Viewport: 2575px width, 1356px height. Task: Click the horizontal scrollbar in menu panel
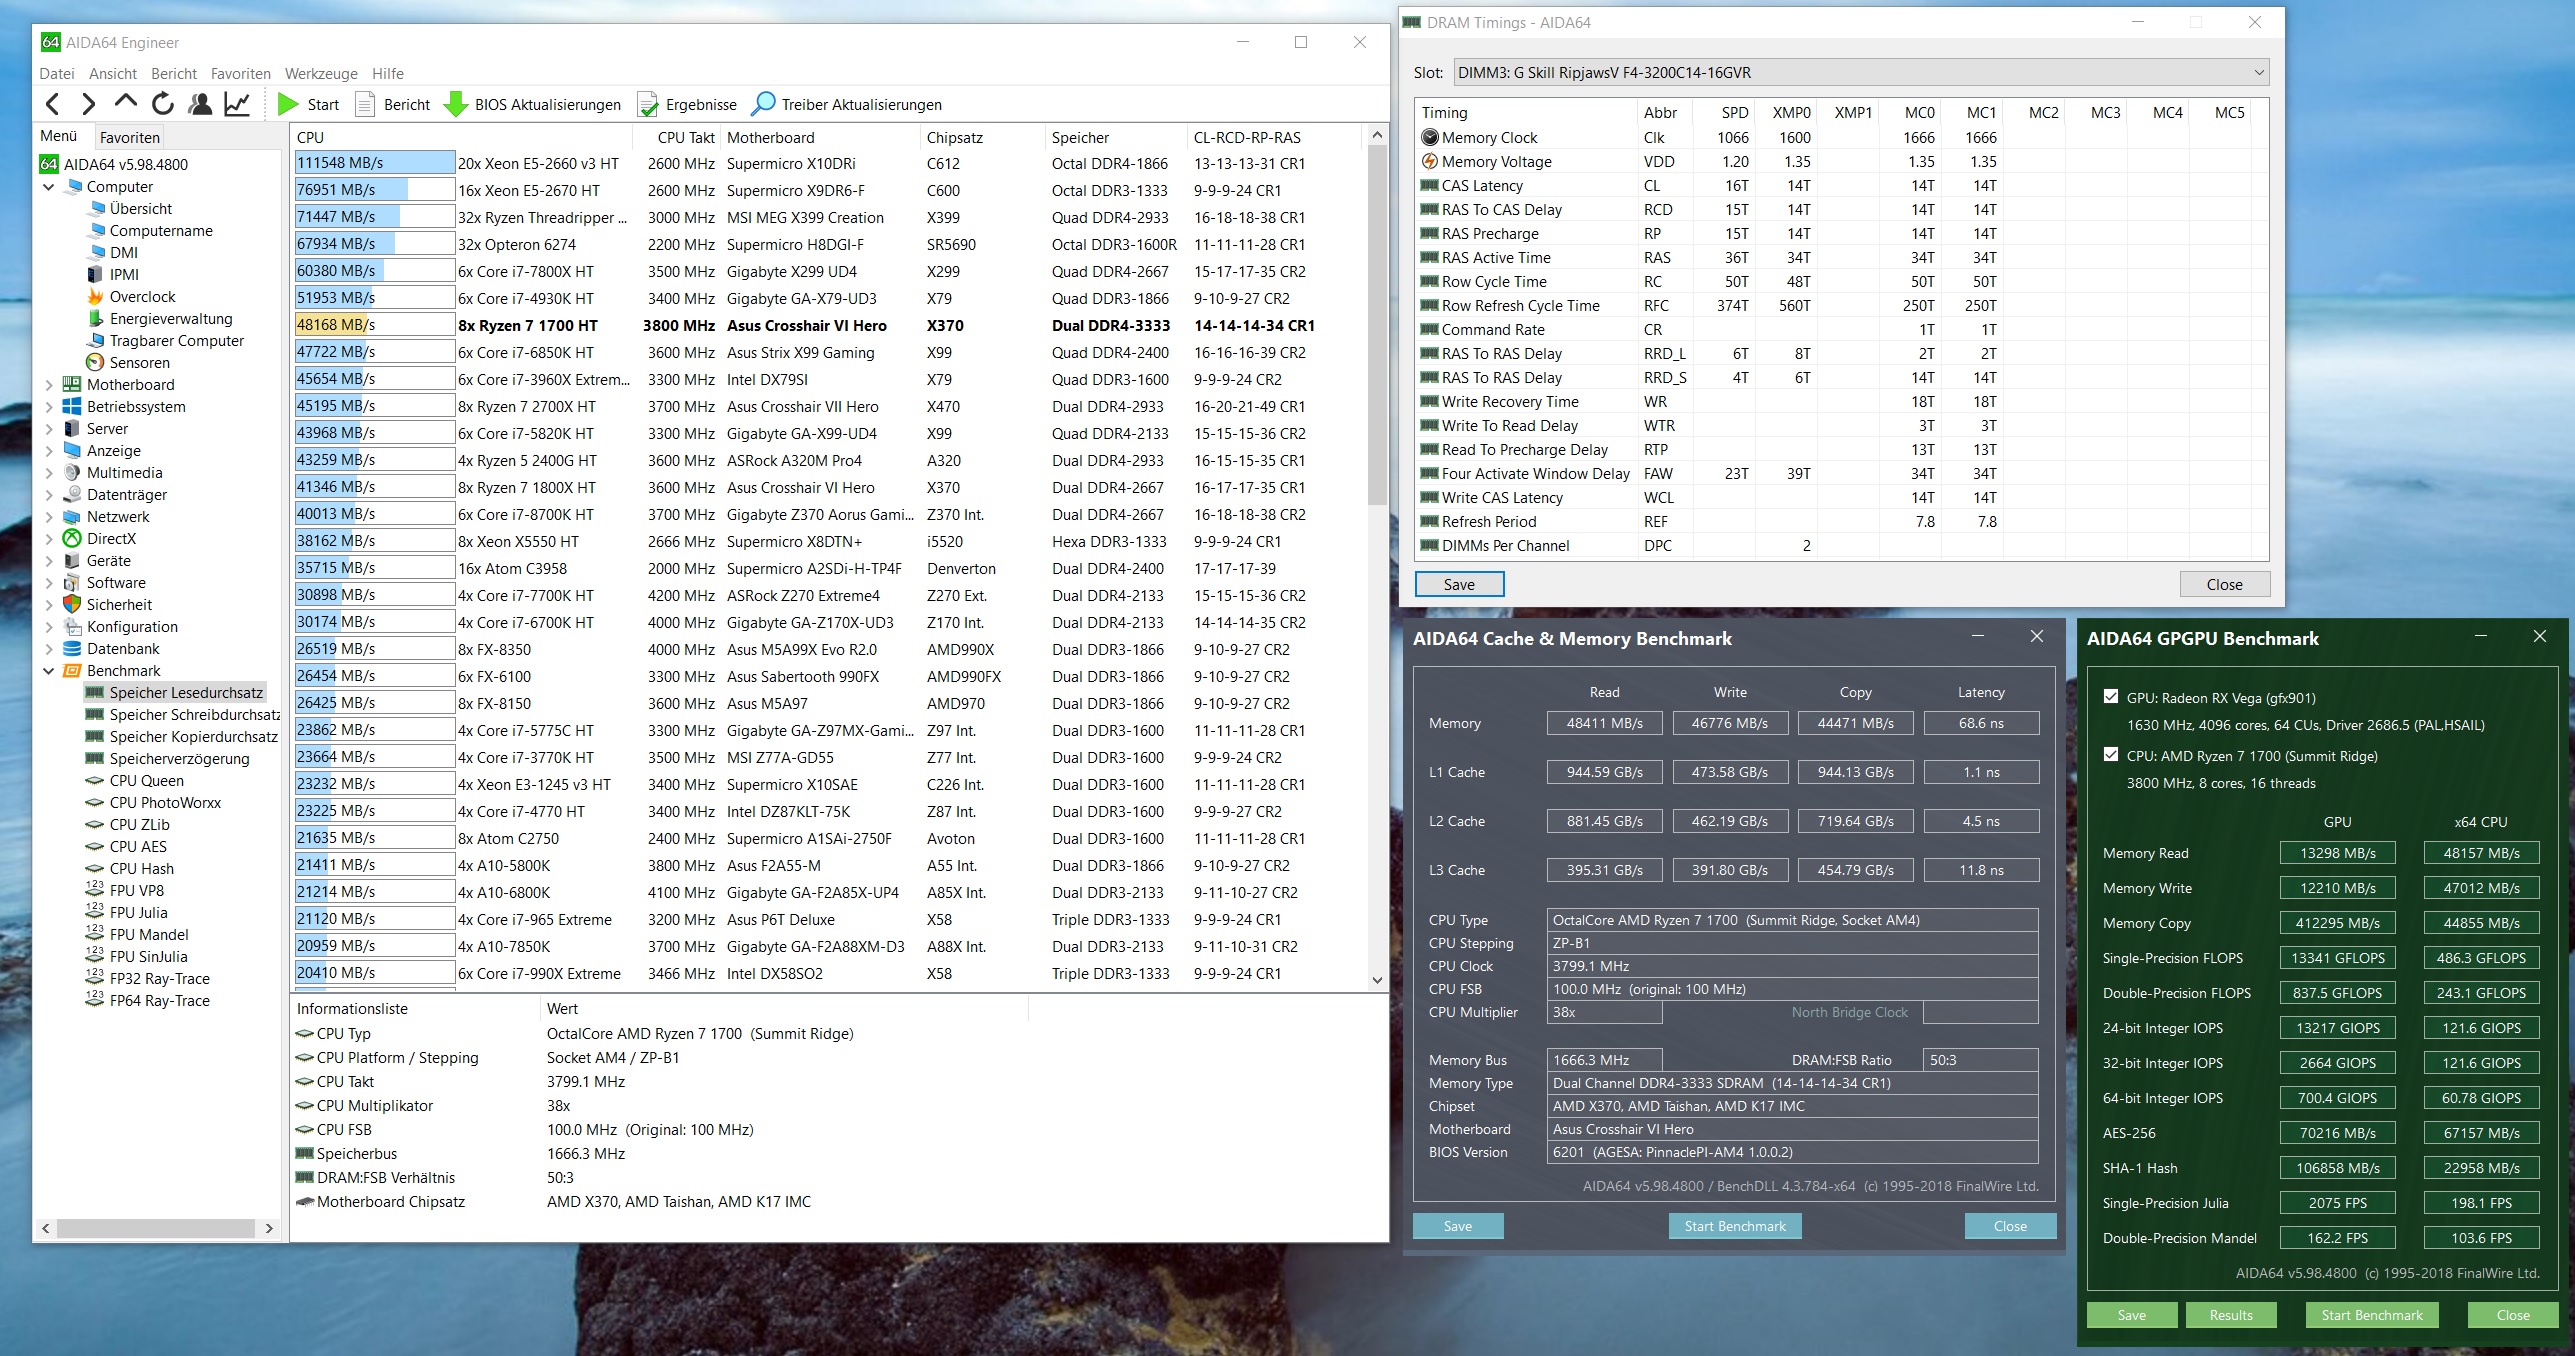tap(155, 1228)
